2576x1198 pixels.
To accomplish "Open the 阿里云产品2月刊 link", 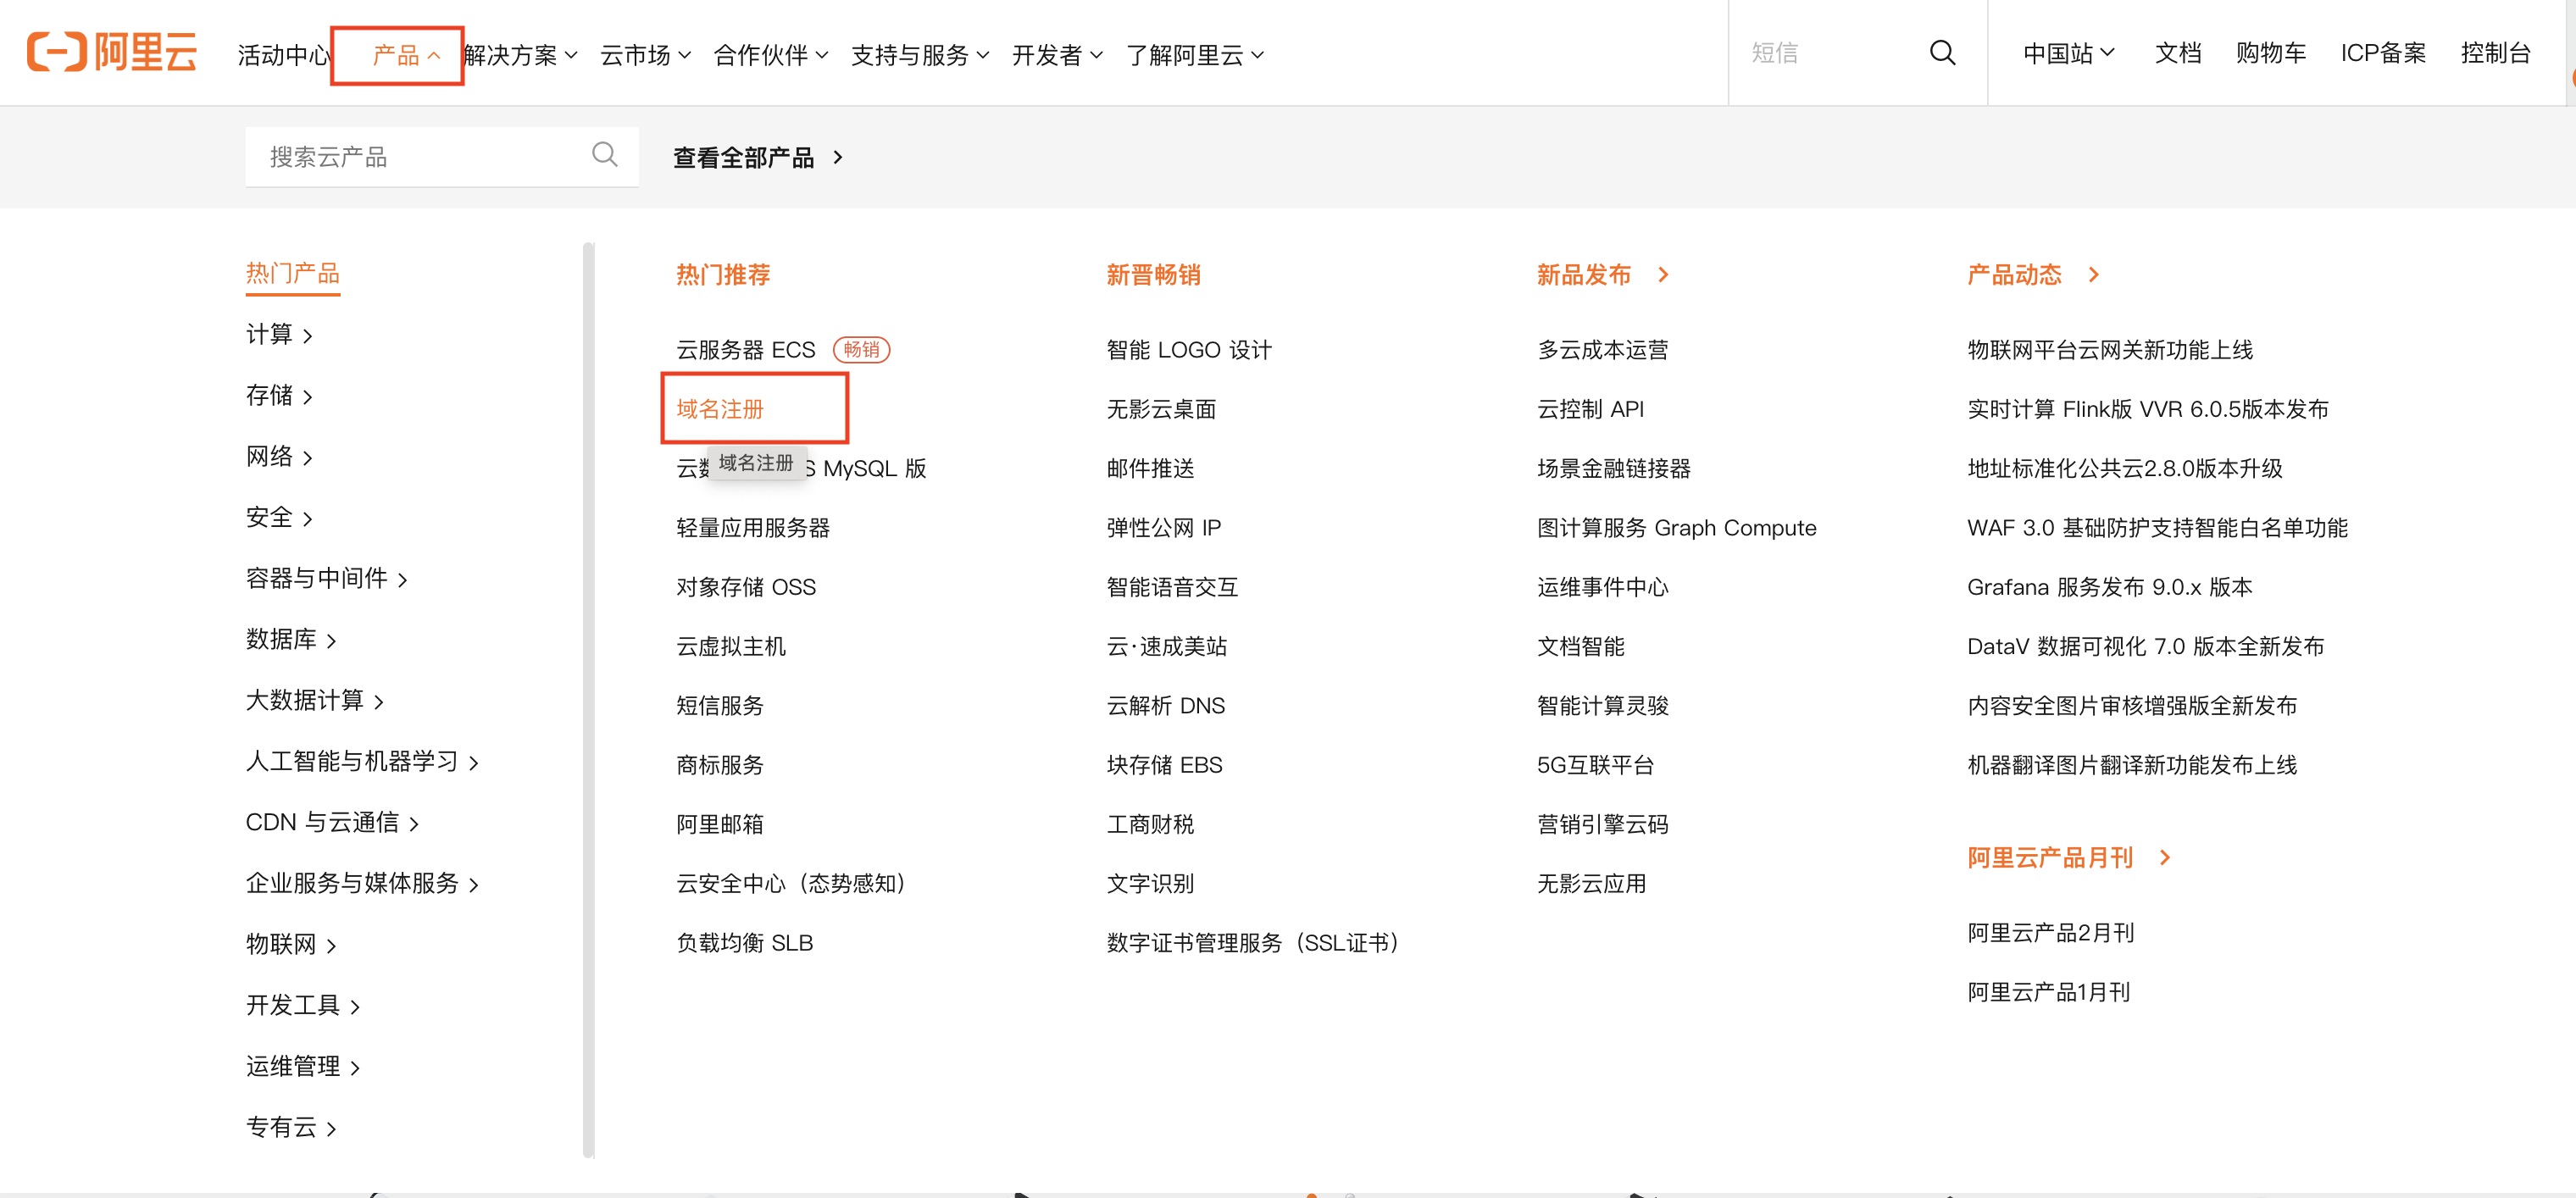I will coord(2050,933).
